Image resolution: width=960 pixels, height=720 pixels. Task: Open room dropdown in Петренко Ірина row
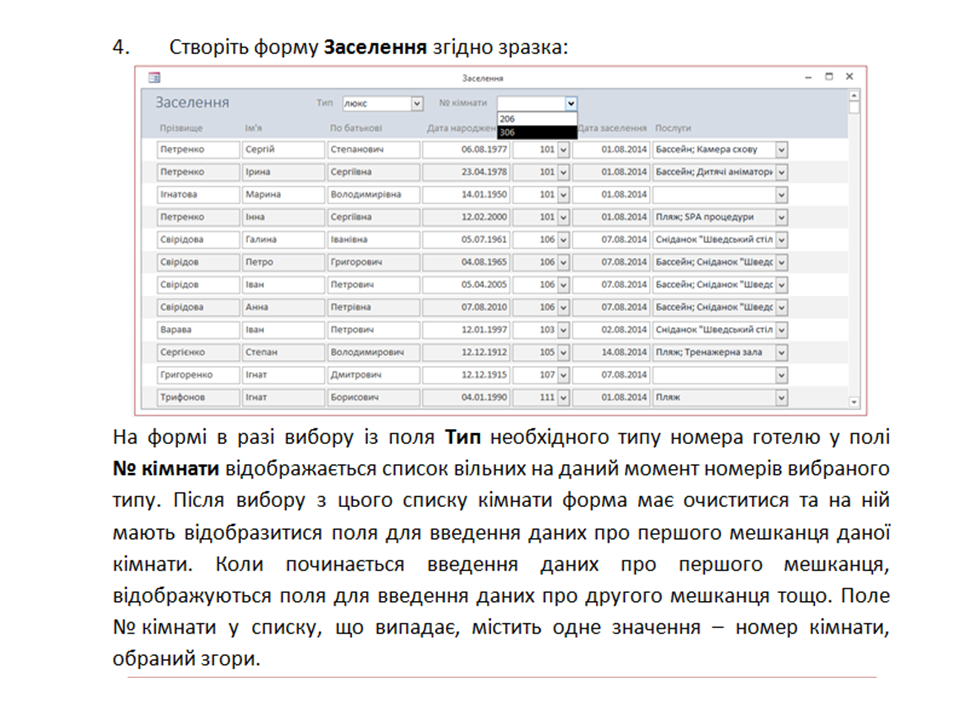(564, 172)
